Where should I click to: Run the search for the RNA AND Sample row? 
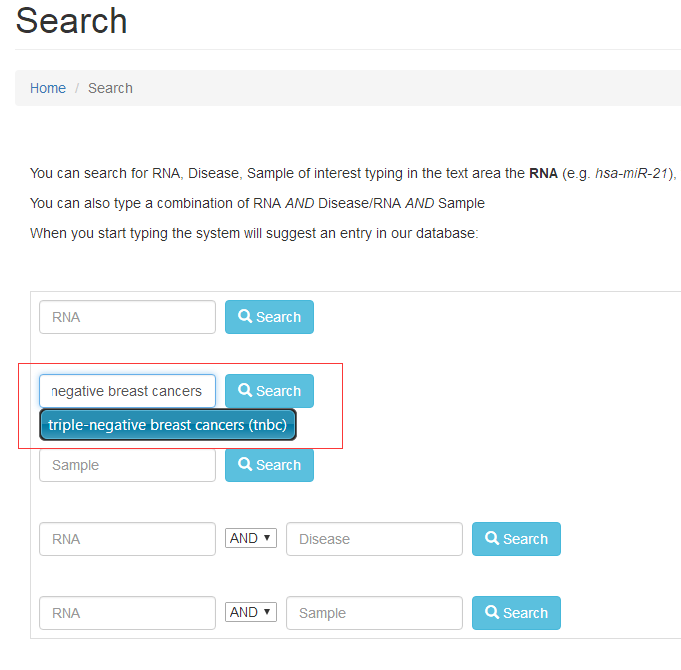tap(516, 613)
